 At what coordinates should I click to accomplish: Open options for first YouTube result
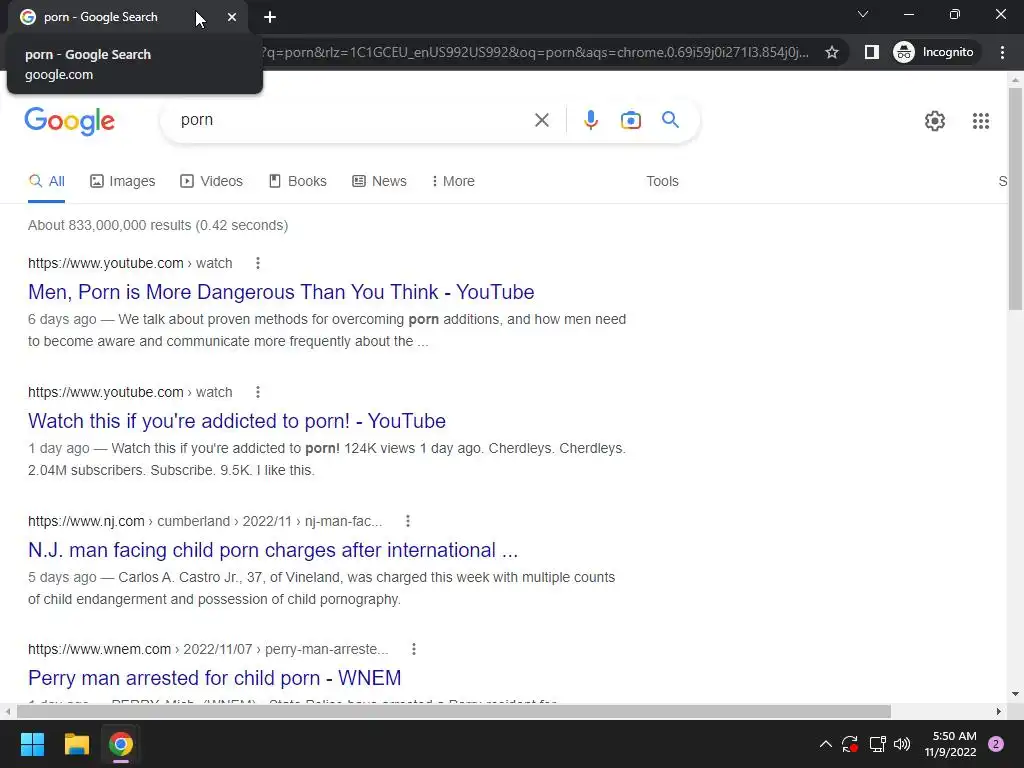coord(258,263)
